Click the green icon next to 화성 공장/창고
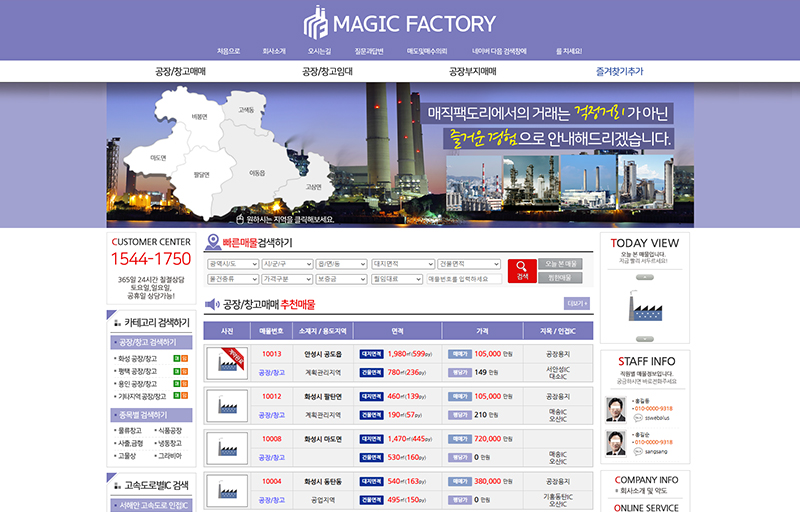 click(x=177, y=359)
